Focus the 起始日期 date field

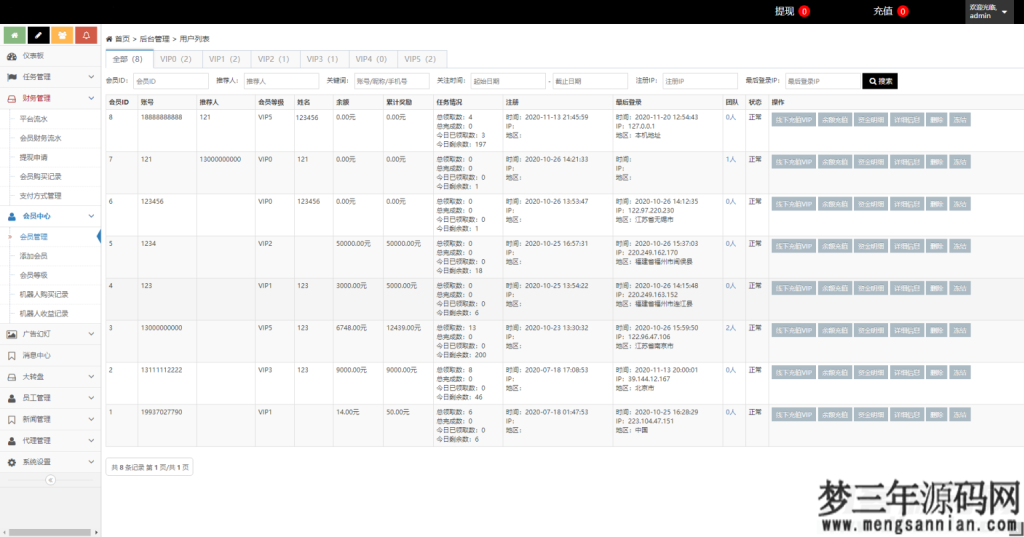click(x=507, y=81)
